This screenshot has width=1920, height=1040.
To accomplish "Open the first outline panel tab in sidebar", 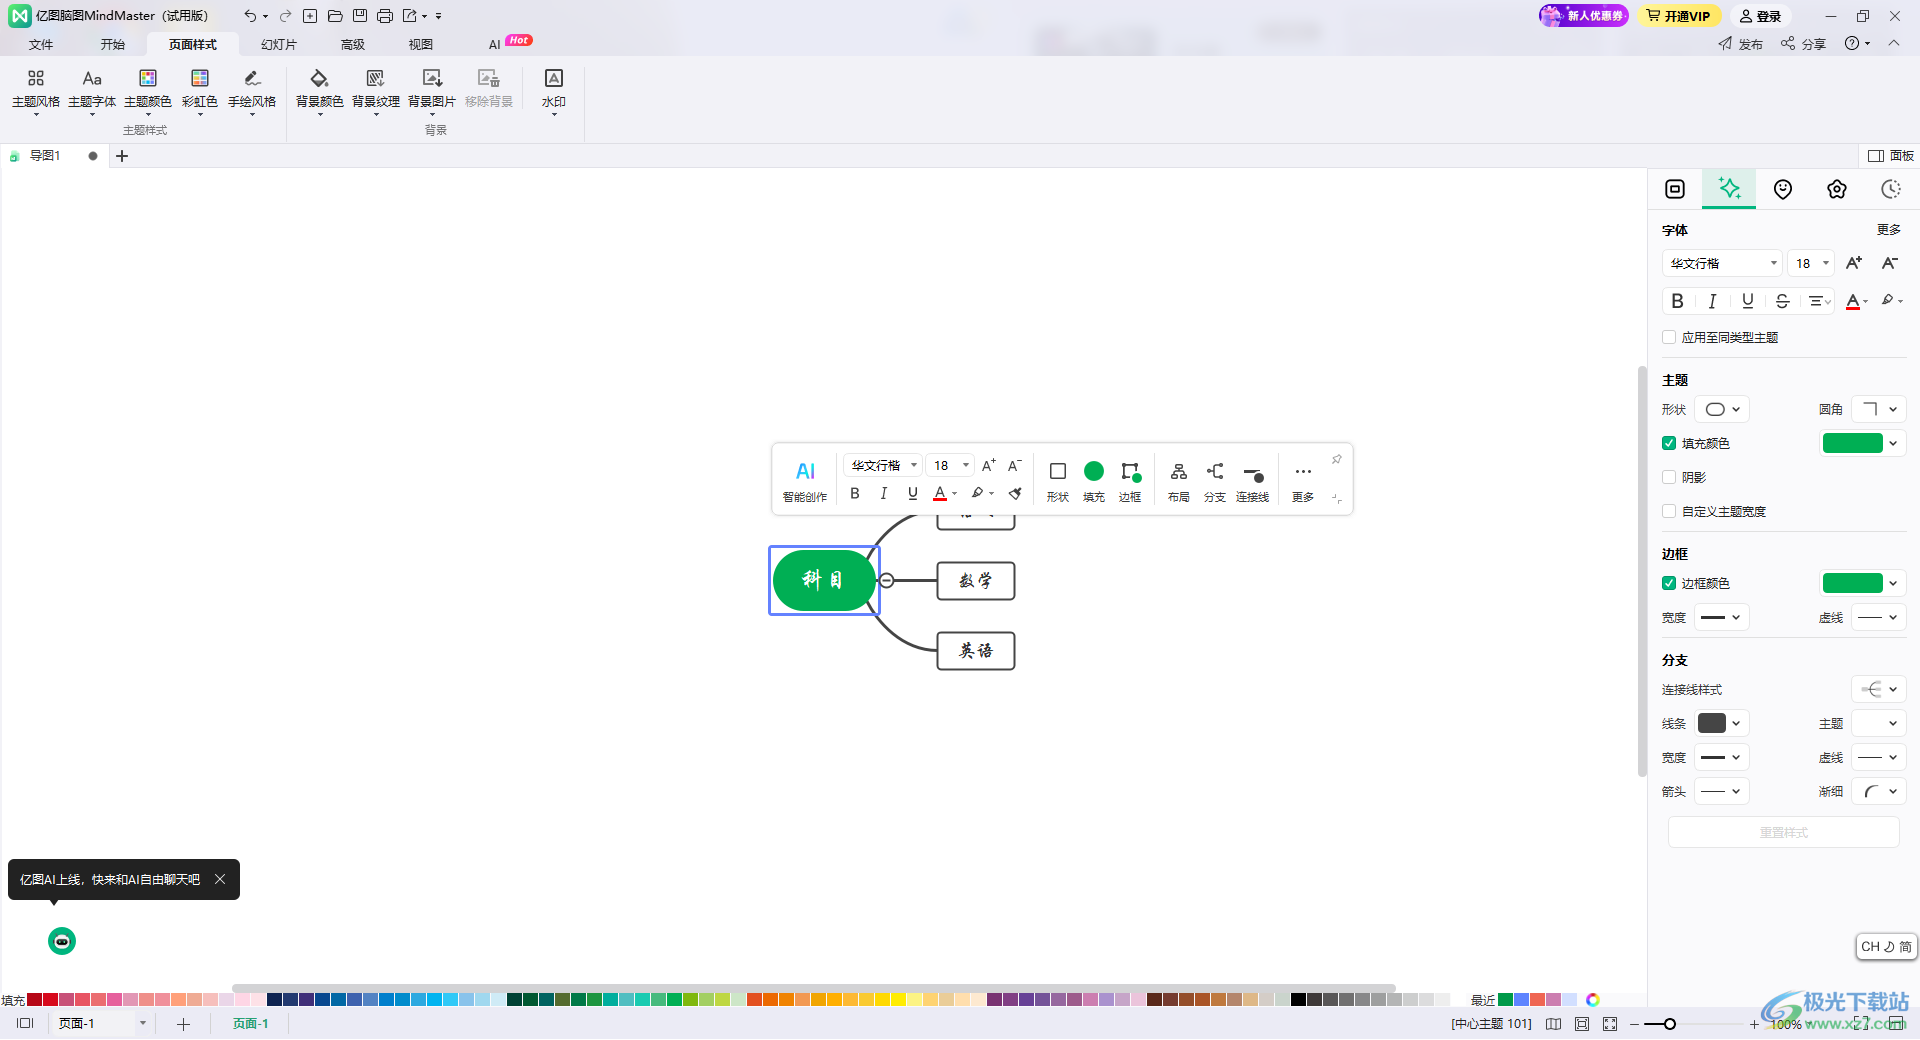I will 1675,189.
